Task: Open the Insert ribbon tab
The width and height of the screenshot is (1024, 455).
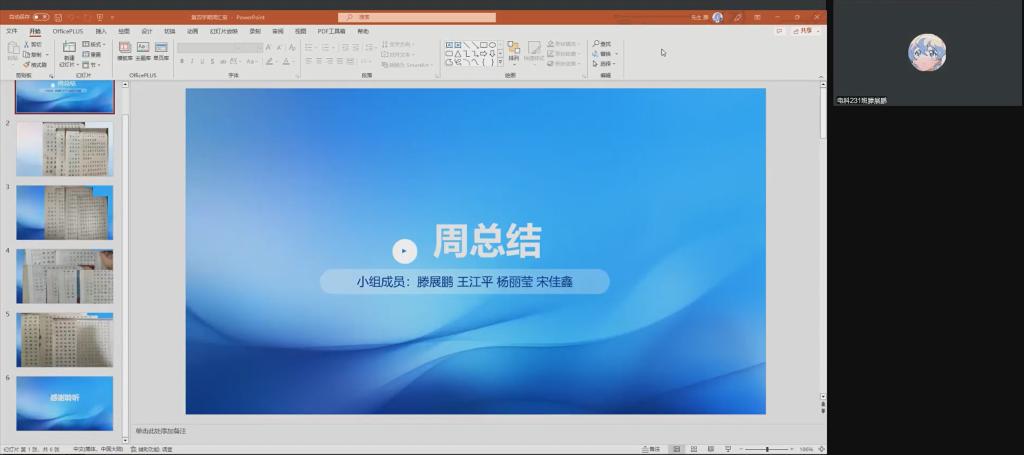Action: point(101,31)
